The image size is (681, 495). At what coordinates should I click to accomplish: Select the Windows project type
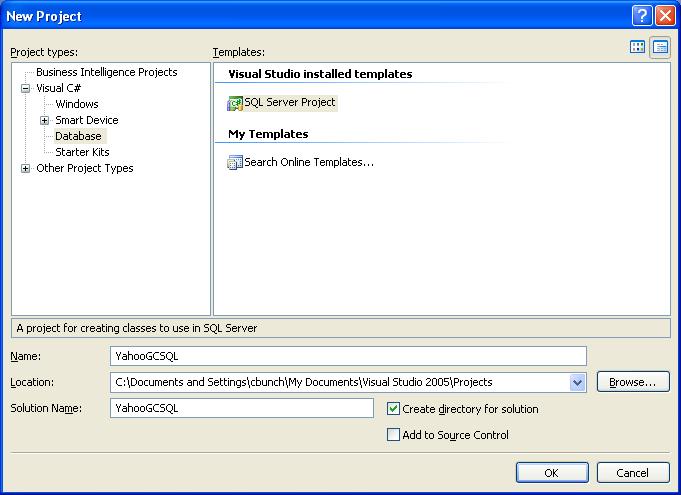pyautogui.click(x=77, y=104)
